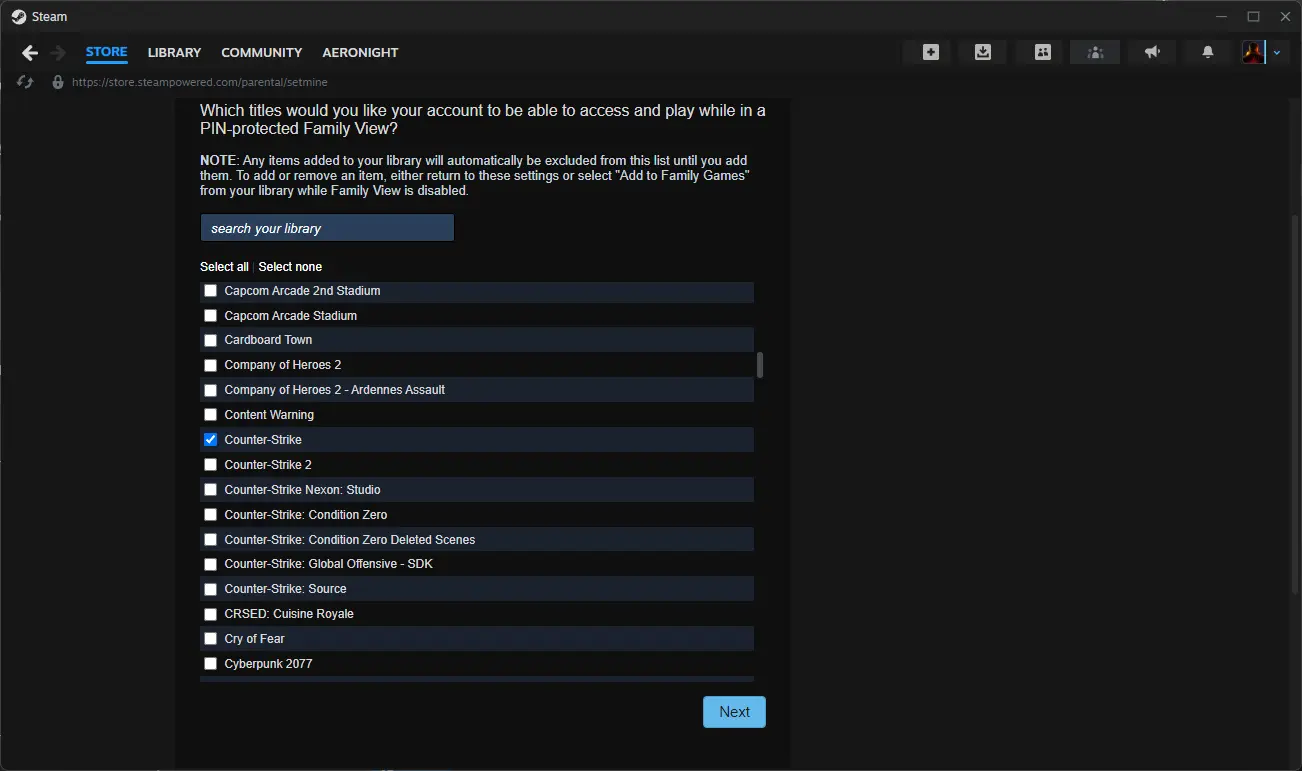
Task: Minimize the Steam window
Action: [1221, 17]
